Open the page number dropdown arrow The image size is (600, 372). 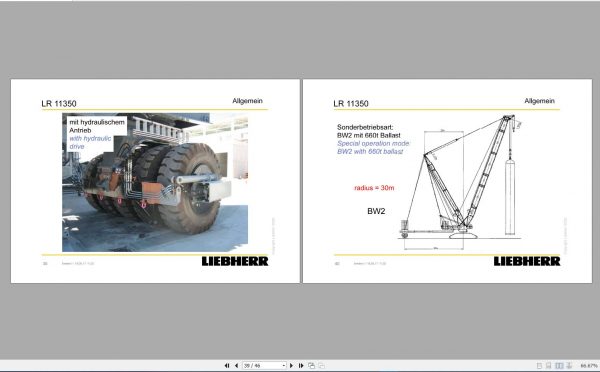(284, 365)
